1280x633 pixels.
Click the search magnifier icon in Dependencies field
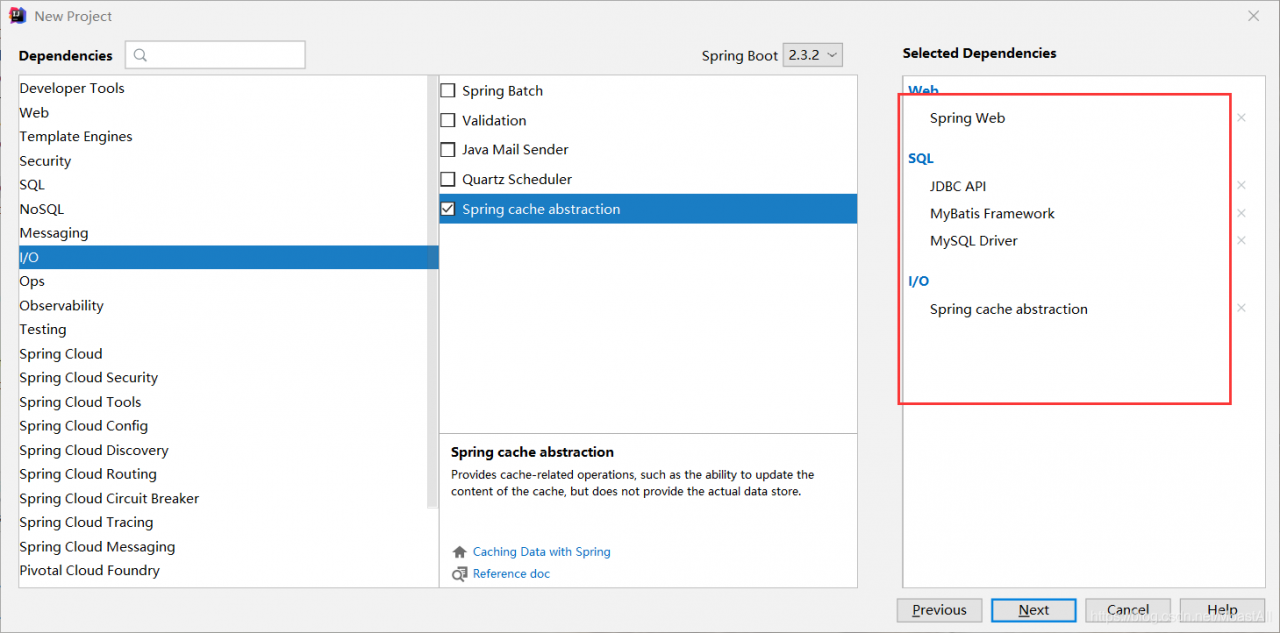(x=141, y=55)
